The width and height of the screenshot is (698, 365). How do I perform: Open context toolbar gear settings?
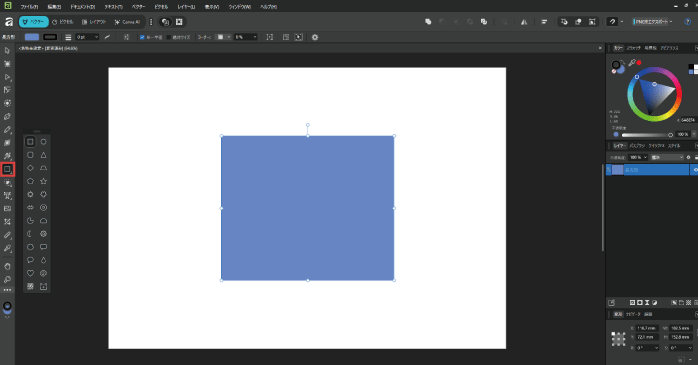pos(315,37)
